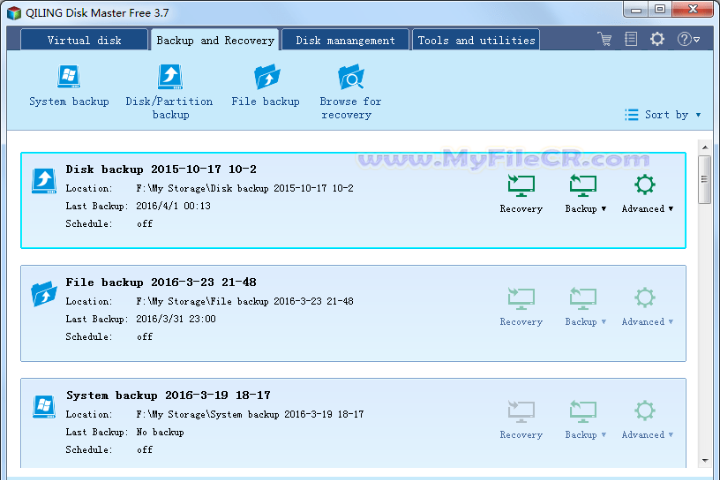Click last backup time '2016/3/31 23:00'
Viewport: 720px width, 480px height.
tap(176, 319)
